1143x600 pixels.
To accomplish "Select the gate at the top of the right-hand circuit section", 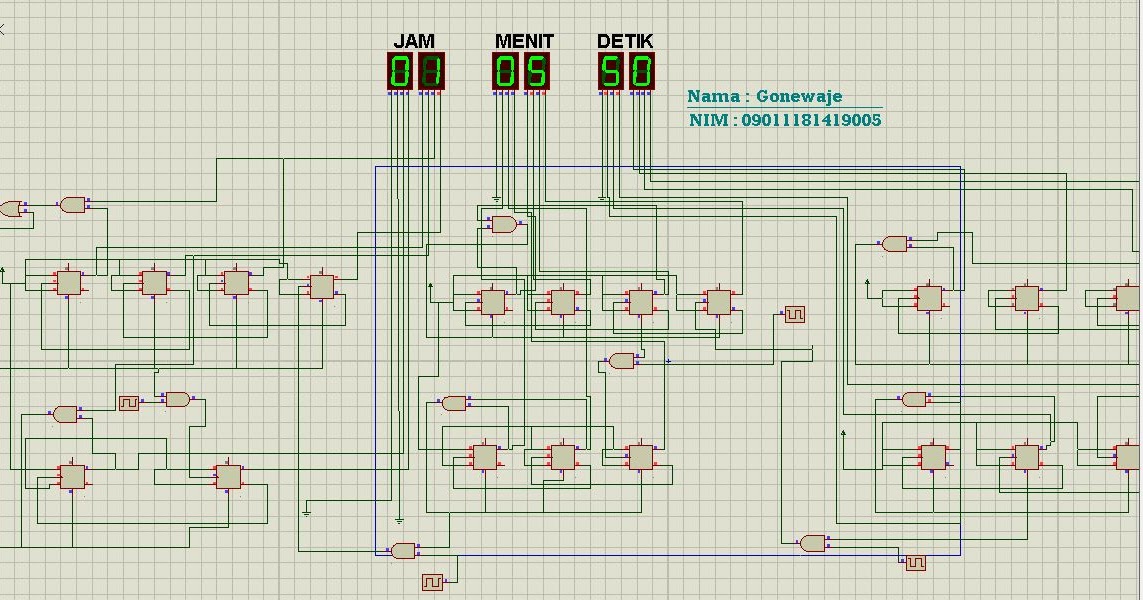I will click(894, 243).
